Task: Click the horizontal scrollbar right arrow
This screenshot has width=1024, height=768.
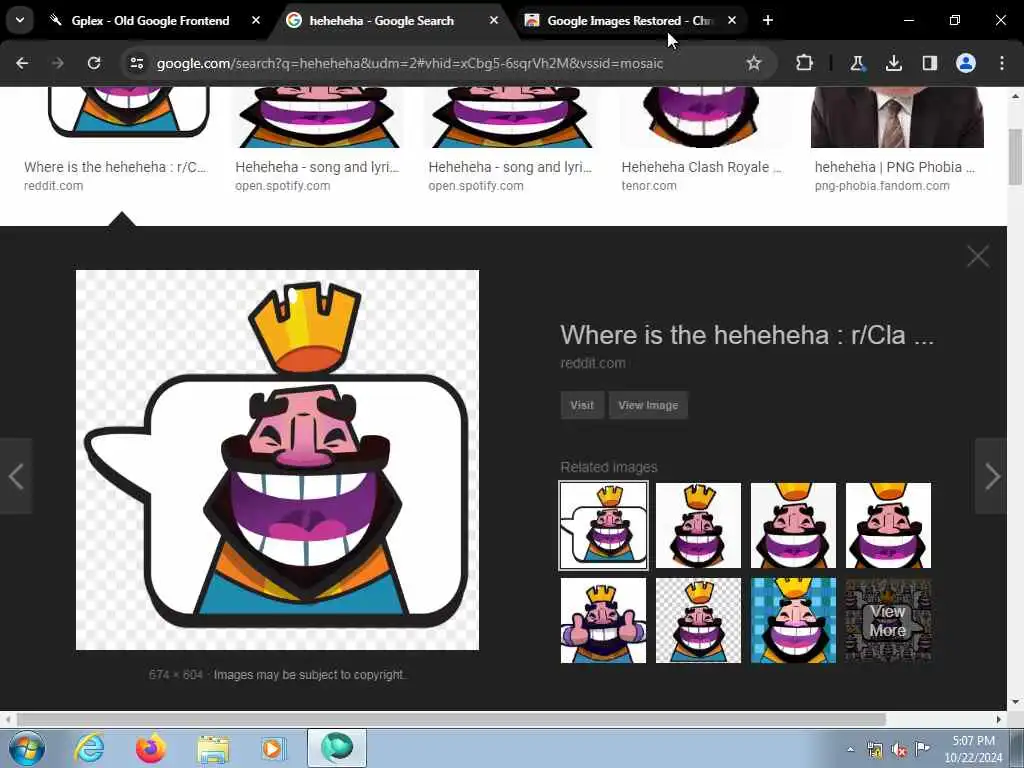Action: [x=999, y=719]
